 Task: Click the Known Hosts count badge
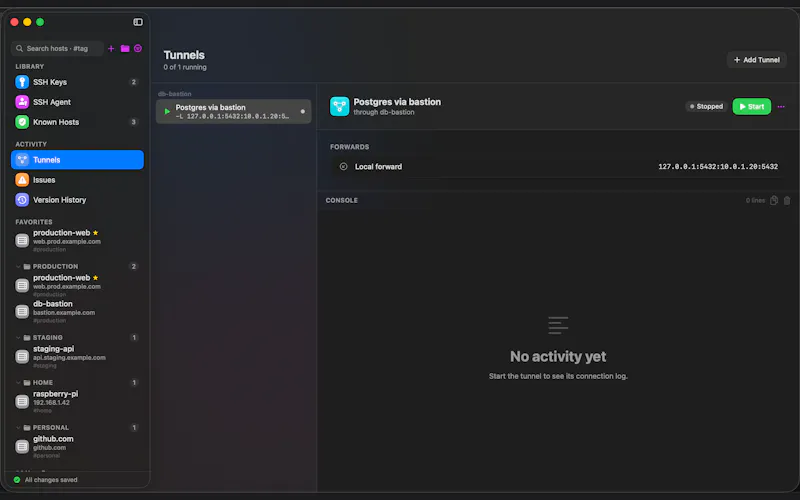tap(134, 122)
